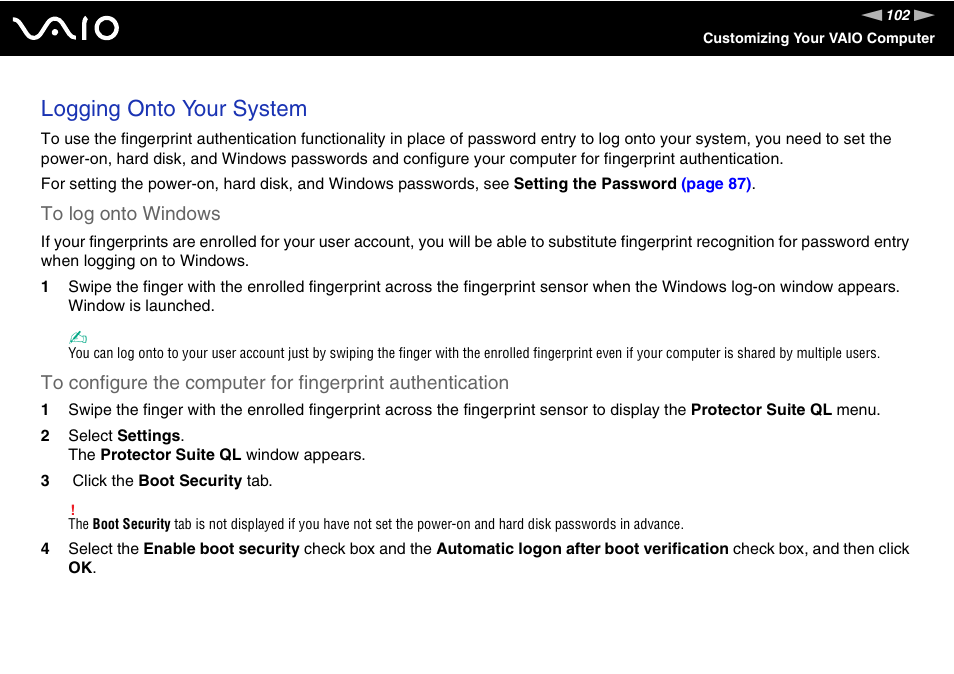Click the bold Setting the Password text
Screen dimensions: 954x674
[x=595, y=184]
